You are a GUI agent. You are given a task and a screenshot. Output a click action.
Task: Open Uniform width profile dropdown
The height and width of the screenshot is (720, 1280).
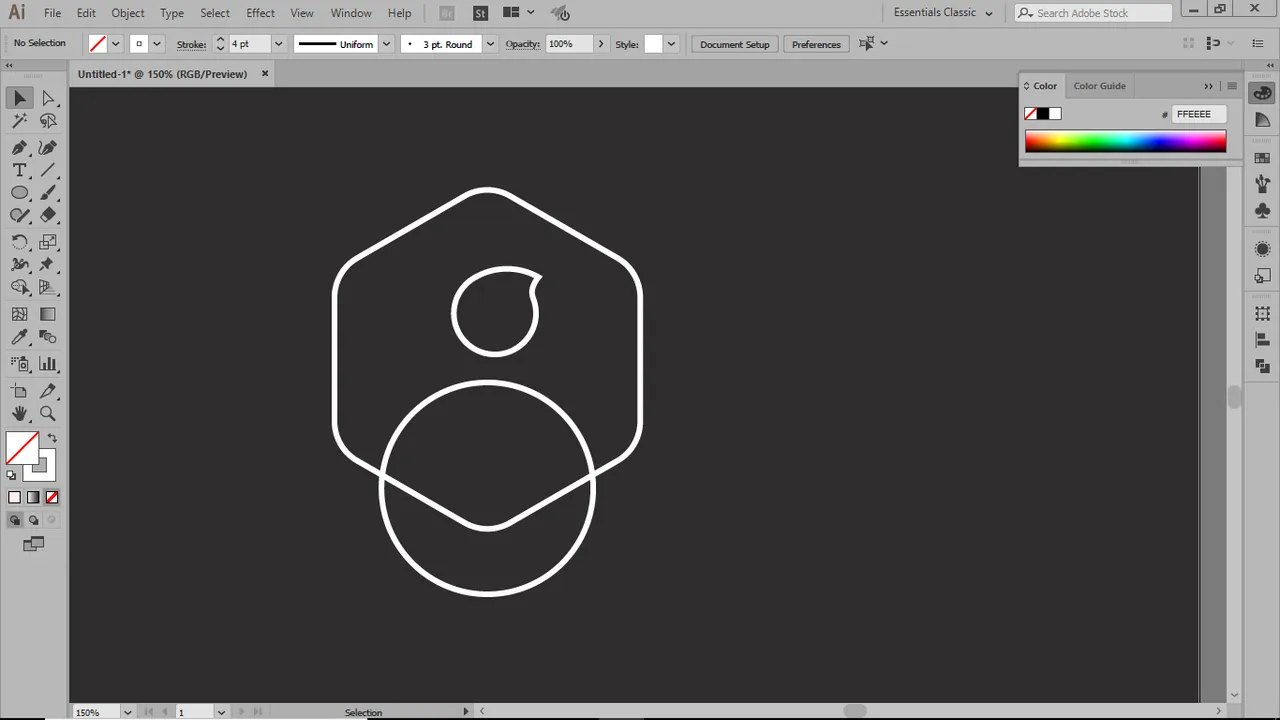click(x=386, y=44)
